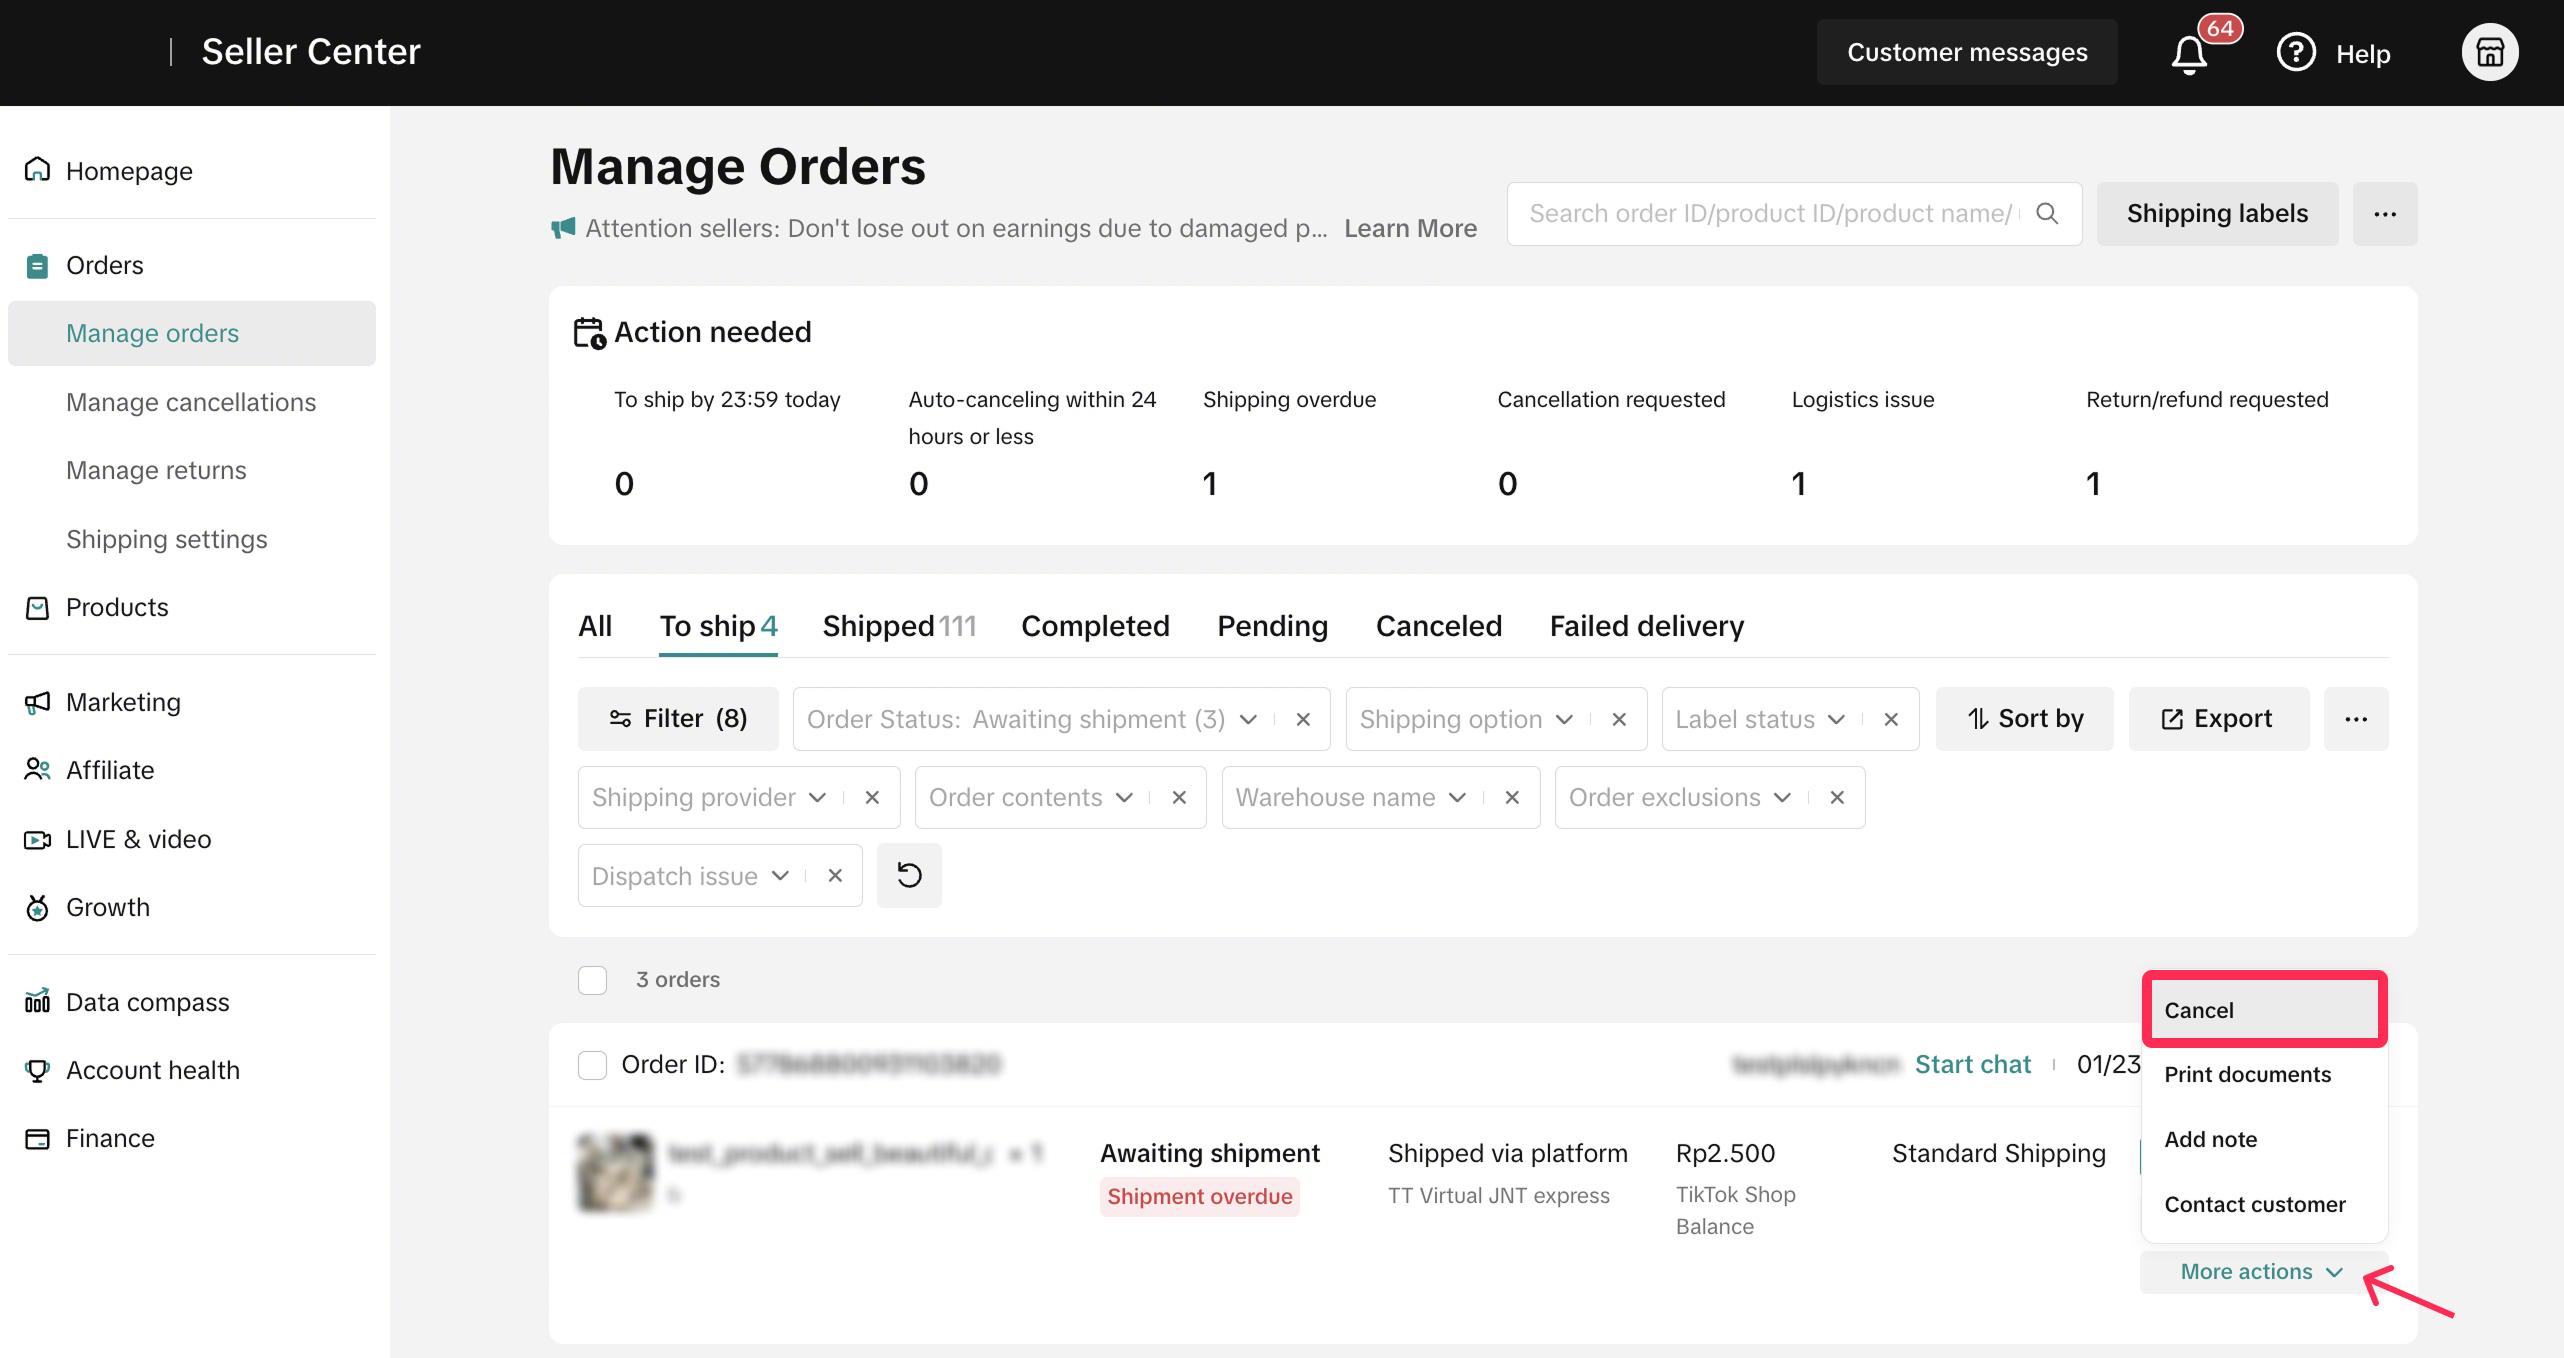Clear the Label status filter

click(1890, 719)
